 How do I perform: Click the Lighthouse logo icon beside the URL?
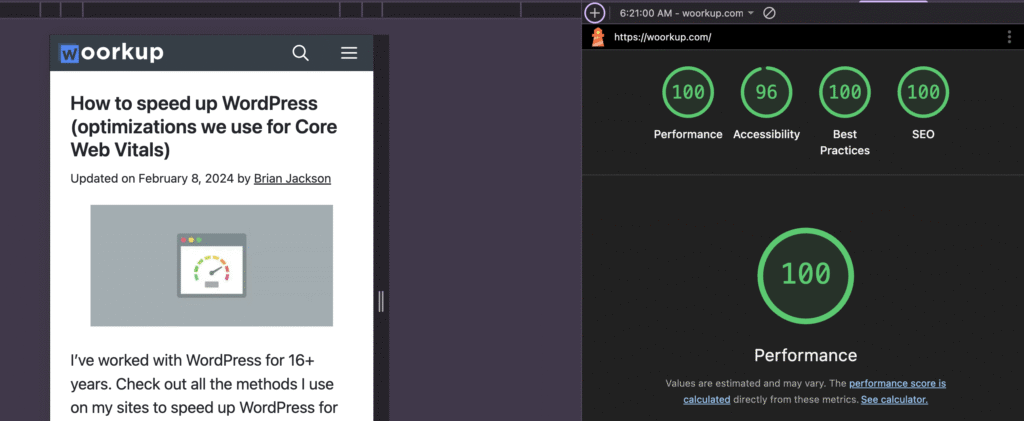[x=598, y=37]
